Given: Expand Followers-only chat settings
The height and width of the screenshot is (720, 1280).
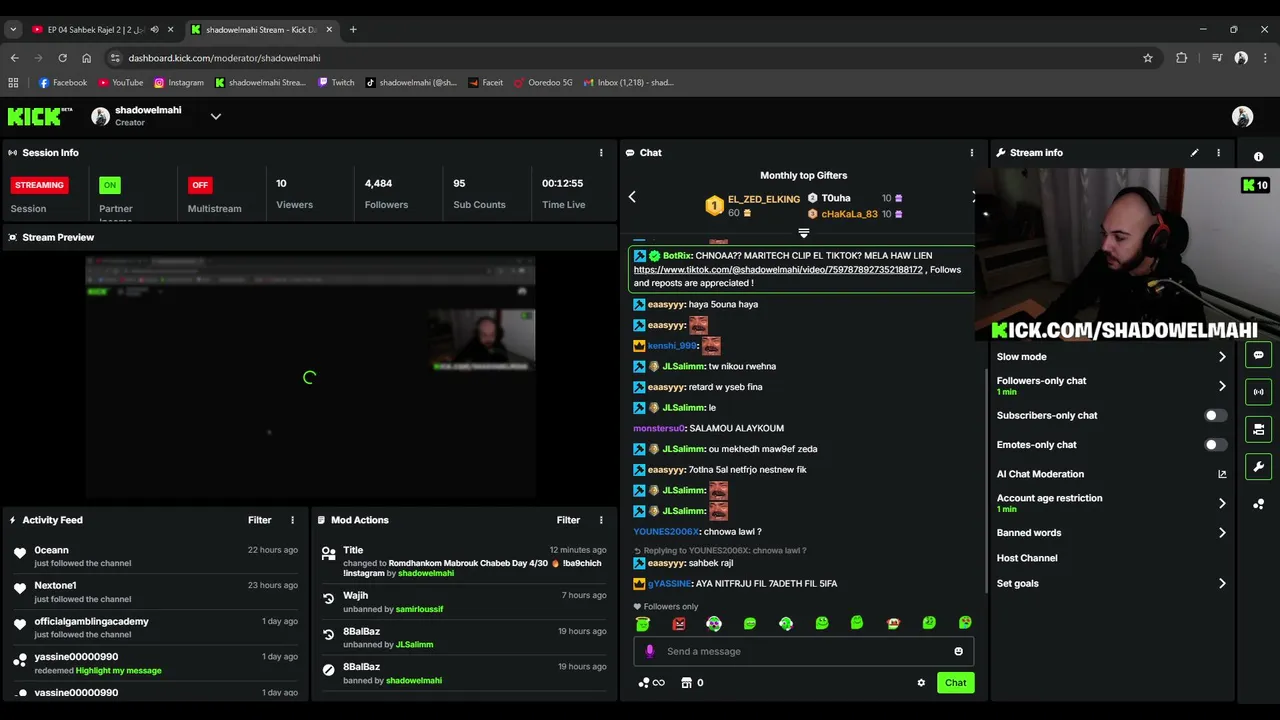Looking at the screenshot, I should [1222, 386].
